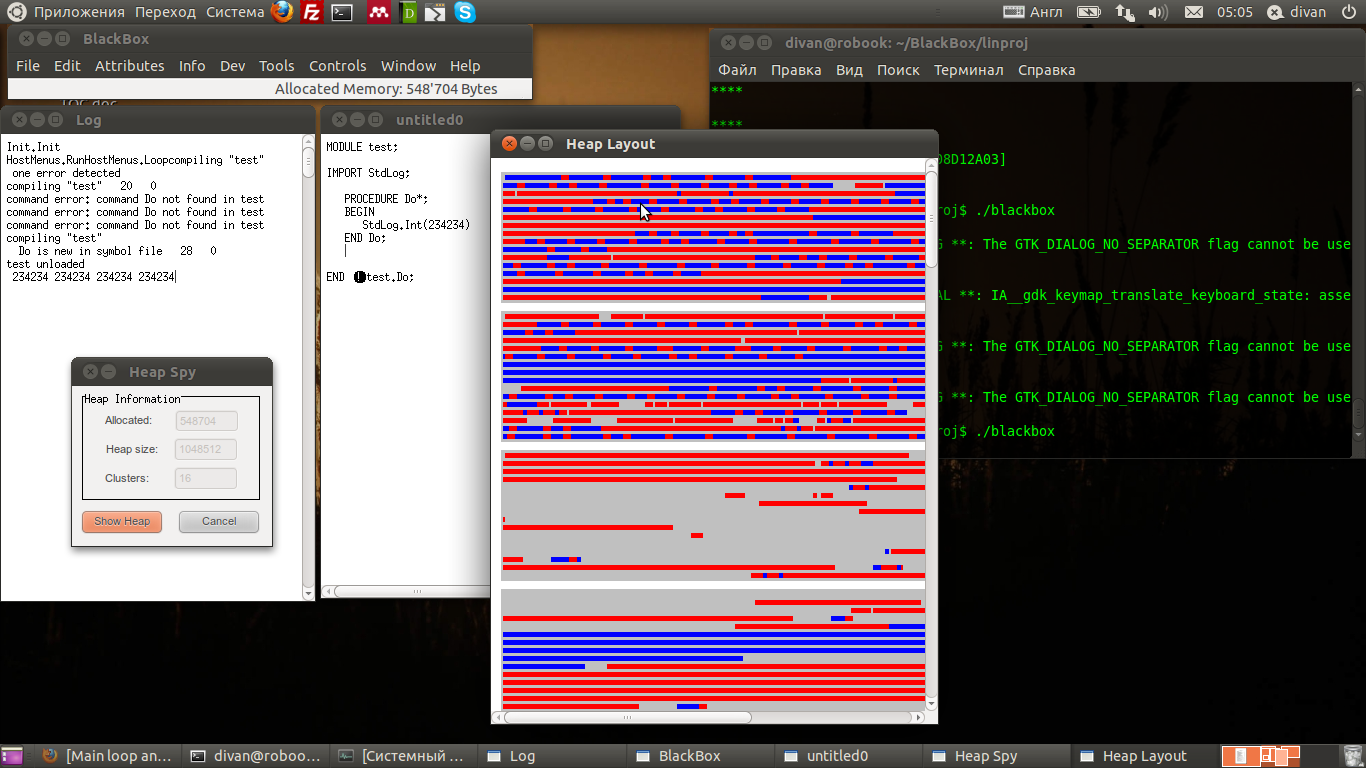This screenshot has width=1366, height=768.
Task: Open FileZilla from the top panel
Action: (x=312, y=12)
